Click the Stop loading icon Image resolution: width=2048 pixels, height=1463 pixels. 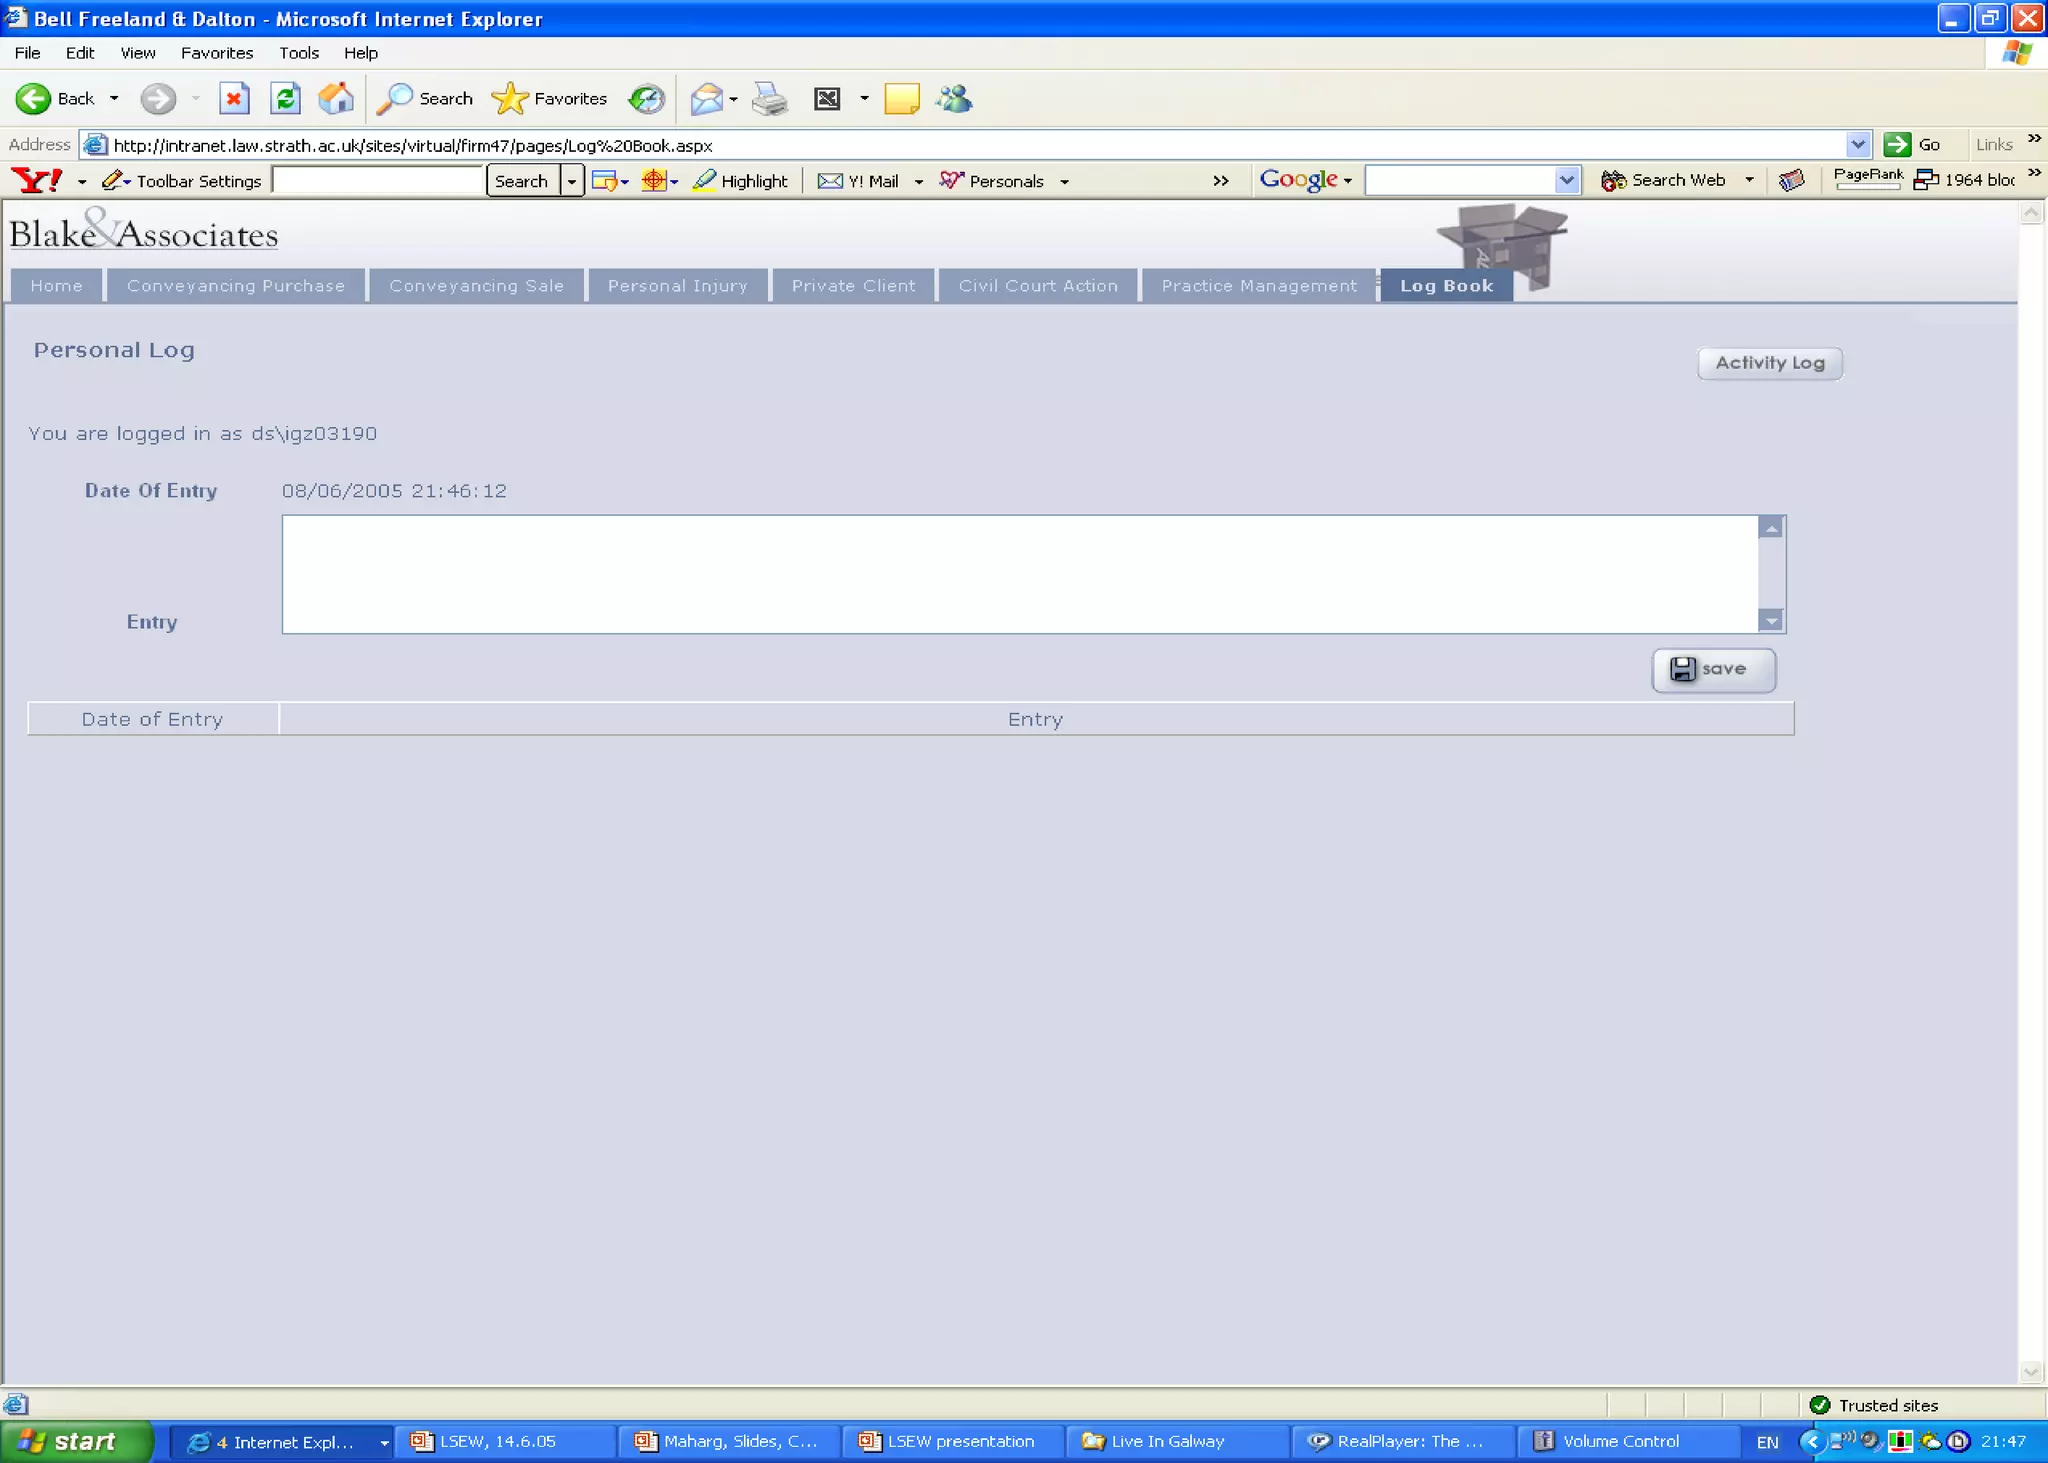234,98
